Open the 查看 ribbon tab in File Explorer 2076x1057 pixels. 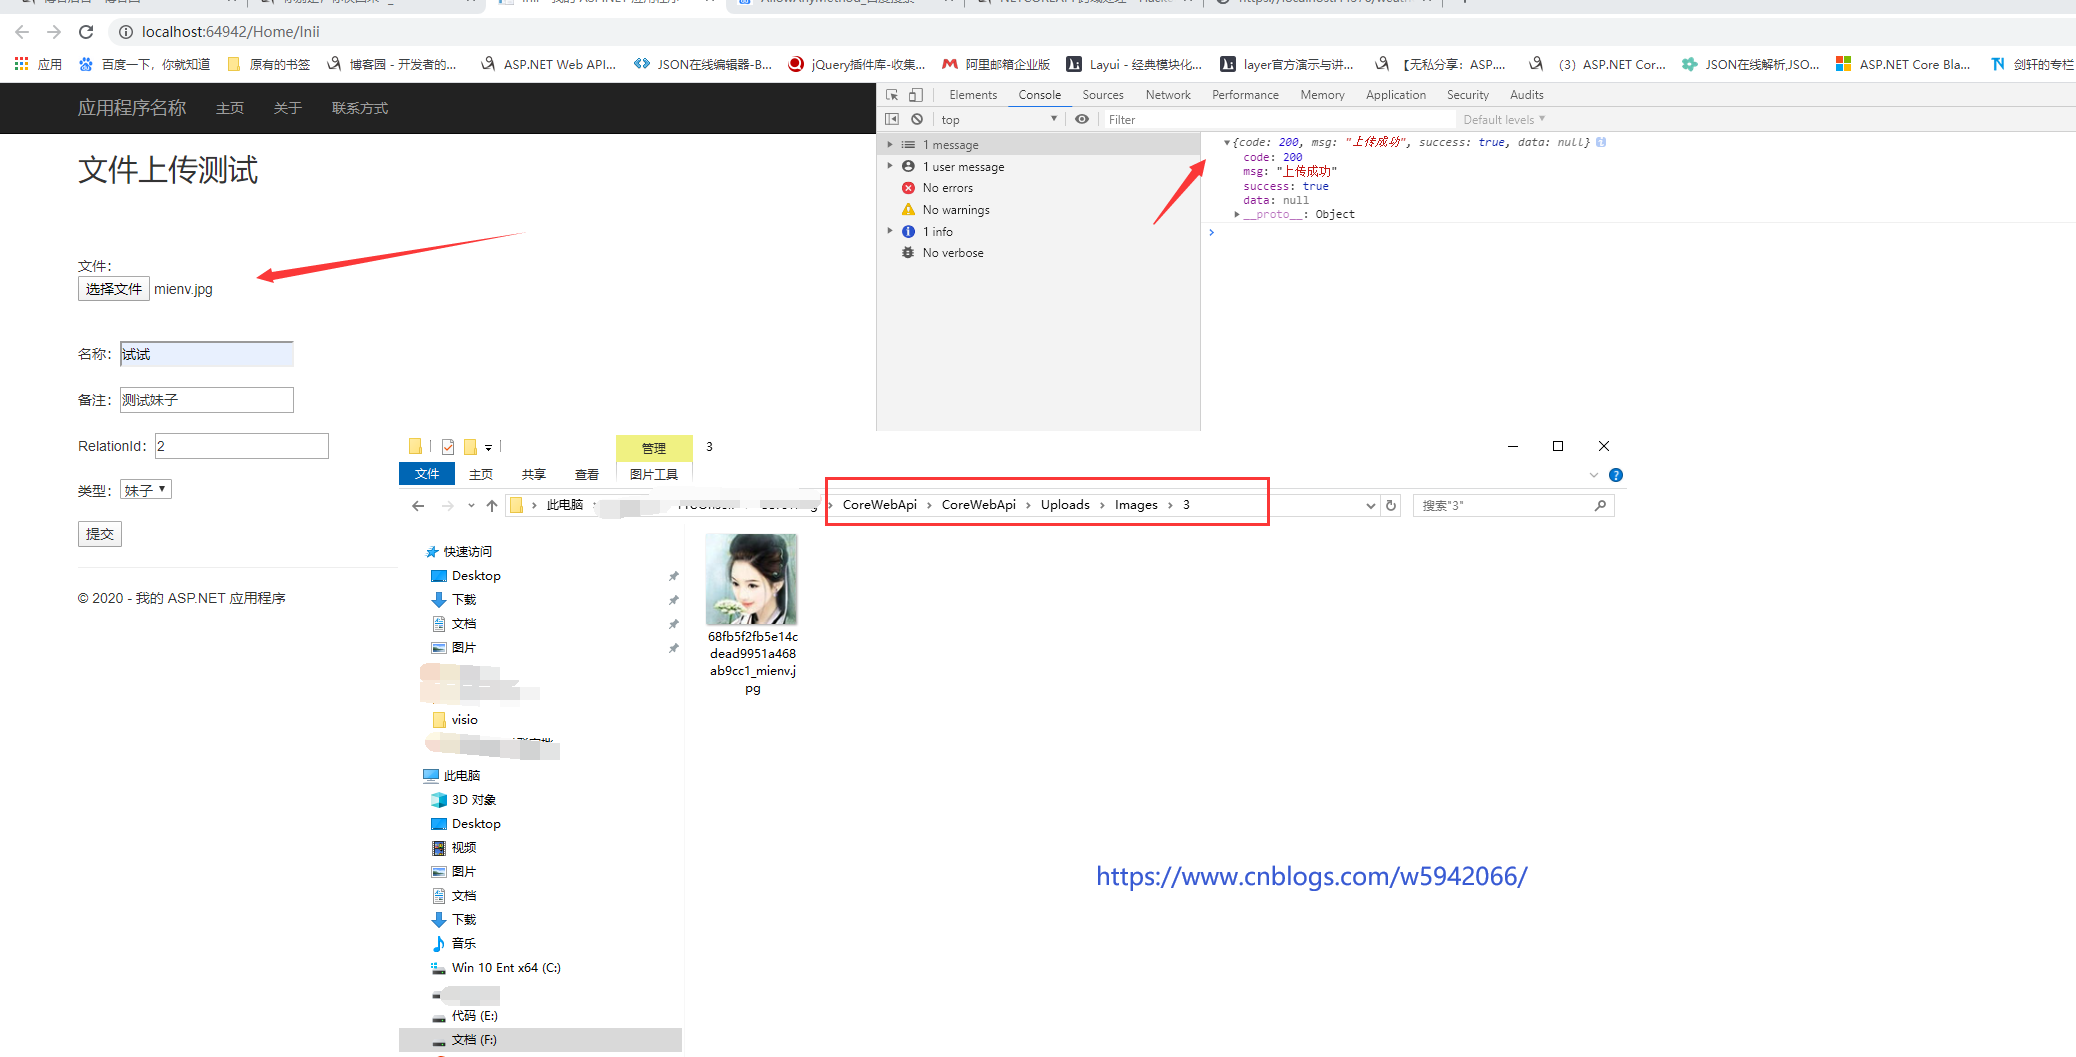[587, 474]
